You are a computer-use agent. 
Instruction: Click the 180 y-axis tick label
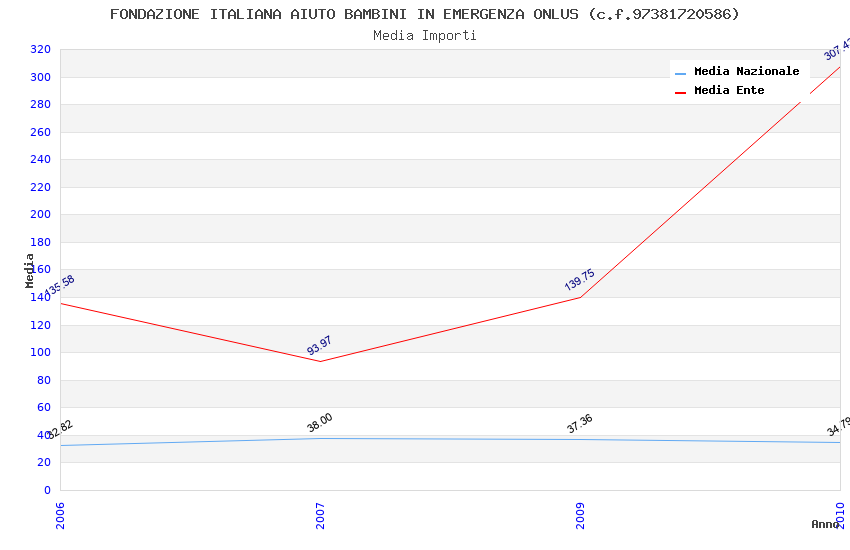coord(40,242)
